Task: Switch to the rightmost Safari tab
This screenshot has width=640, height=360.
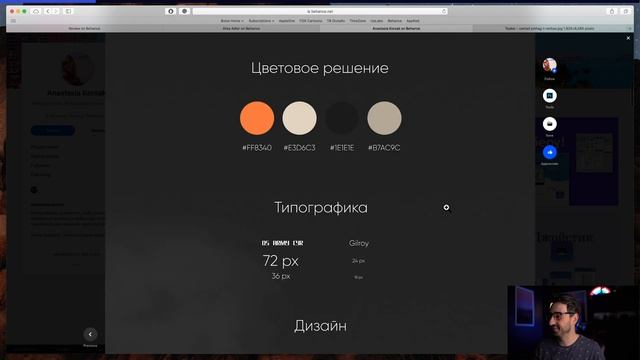Action: [549, 29]
